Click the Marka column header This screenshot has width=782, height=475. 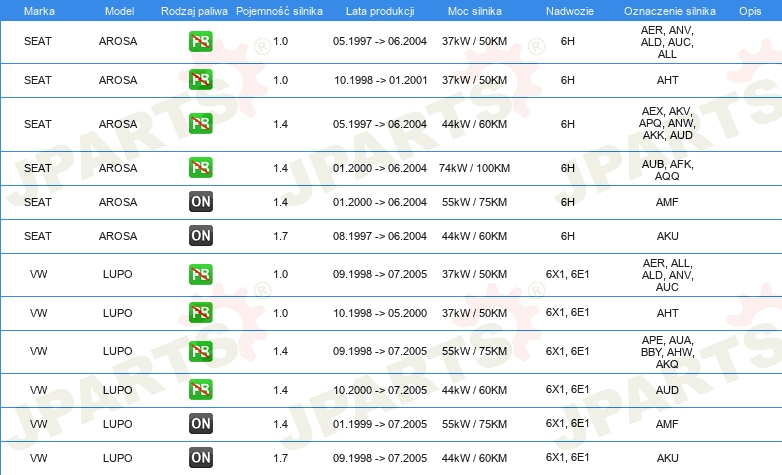pos(39,11)
